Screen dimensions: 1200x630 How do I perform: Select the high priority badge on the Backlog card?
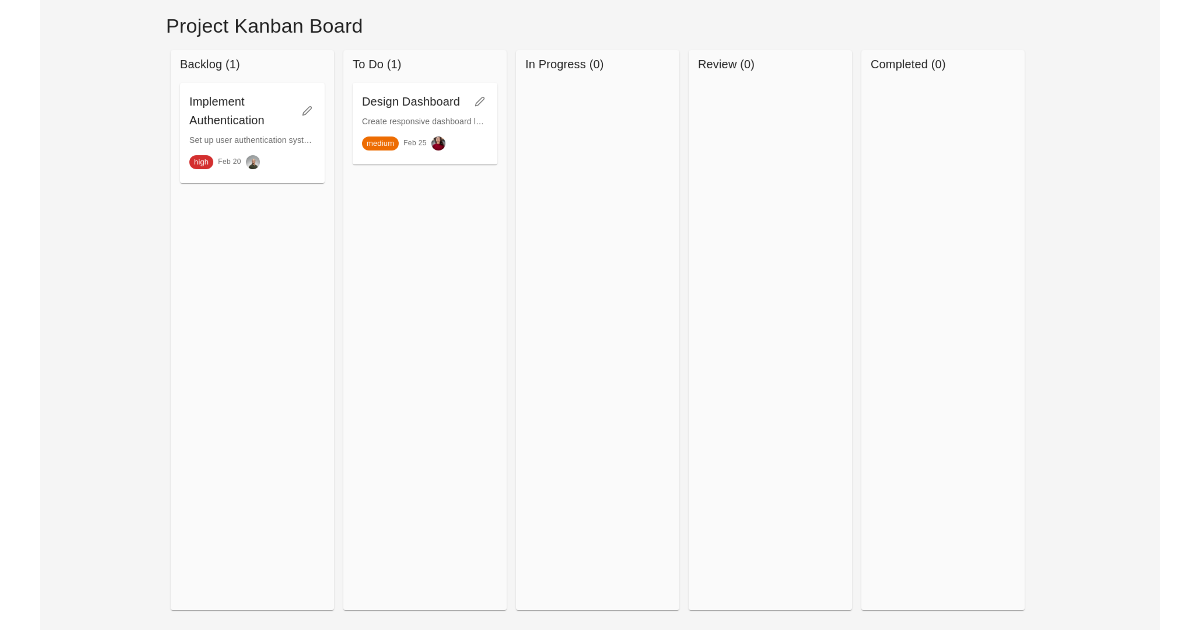[201, 161]
